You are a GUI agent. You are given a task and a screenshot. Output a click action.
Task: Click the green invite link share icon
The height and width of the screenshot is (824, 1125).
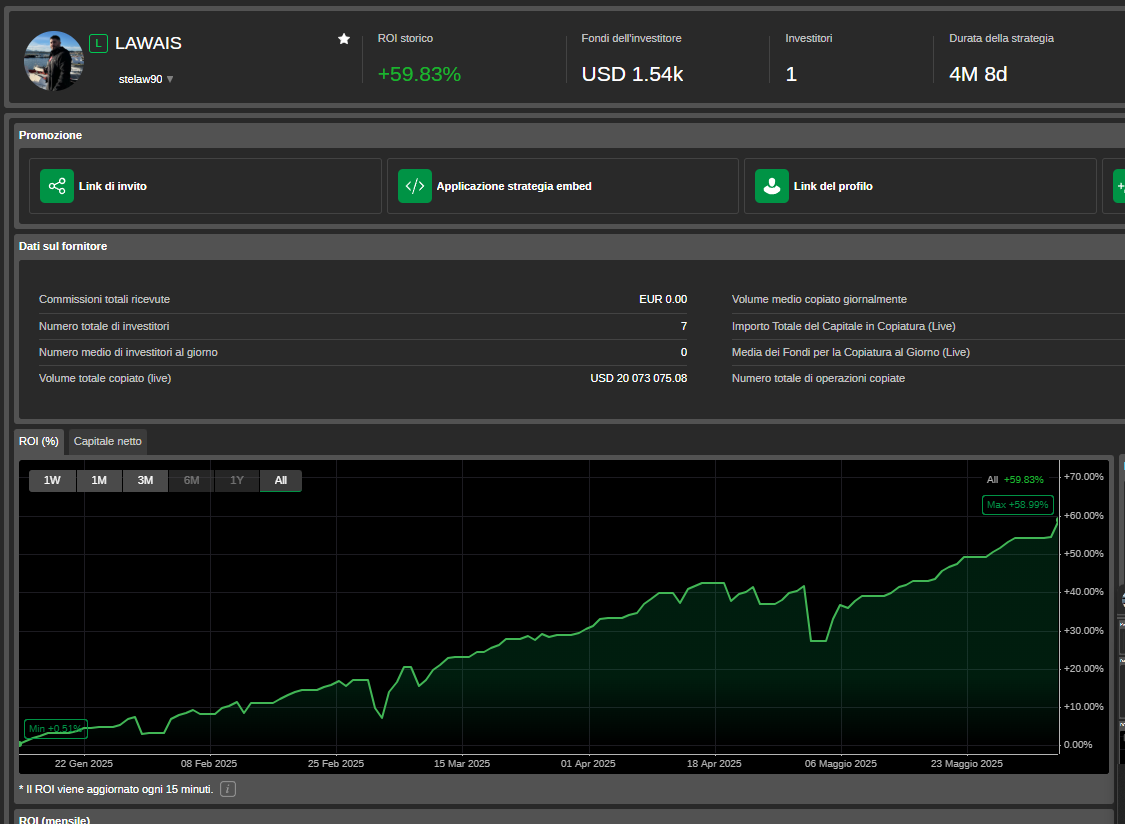pos(57,186)
